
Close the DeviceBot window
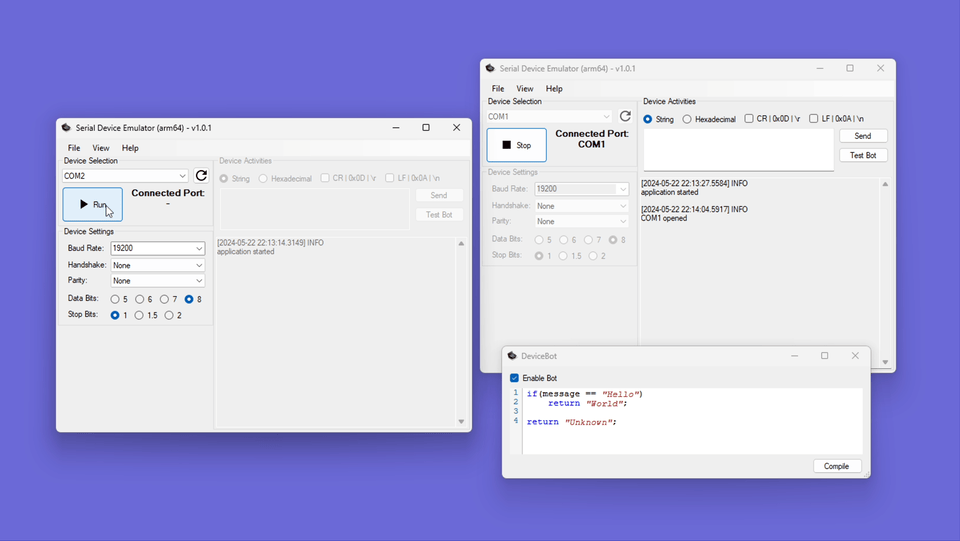coord(855,356)
